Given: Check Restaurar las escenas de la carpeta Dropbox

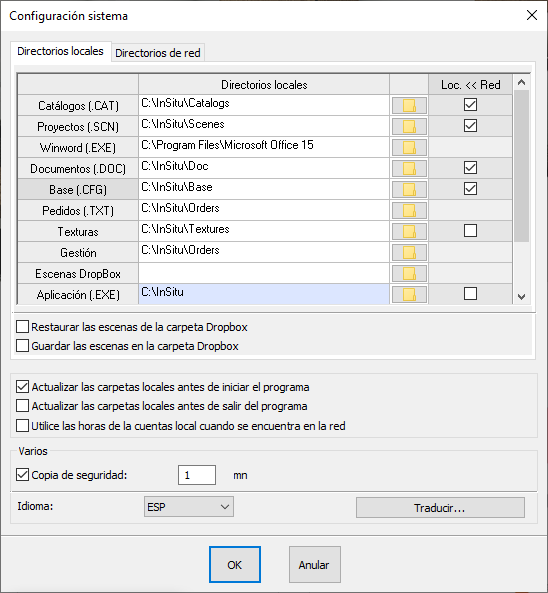Looking at the screenshot, I should (x=22, y=327).
